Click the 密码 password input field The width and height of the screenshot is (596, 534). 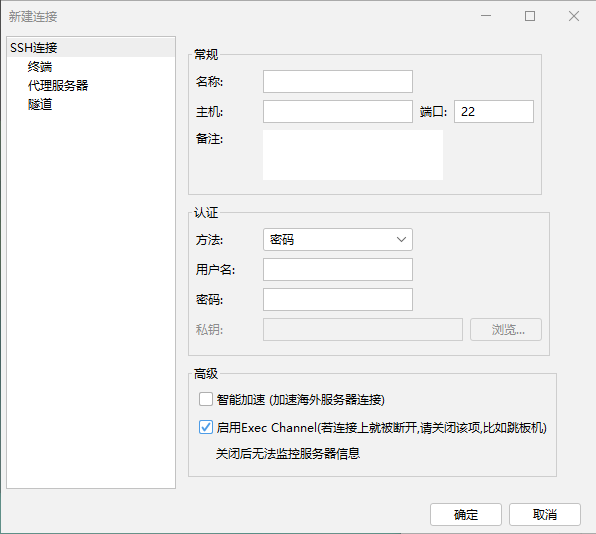[338, 299]
